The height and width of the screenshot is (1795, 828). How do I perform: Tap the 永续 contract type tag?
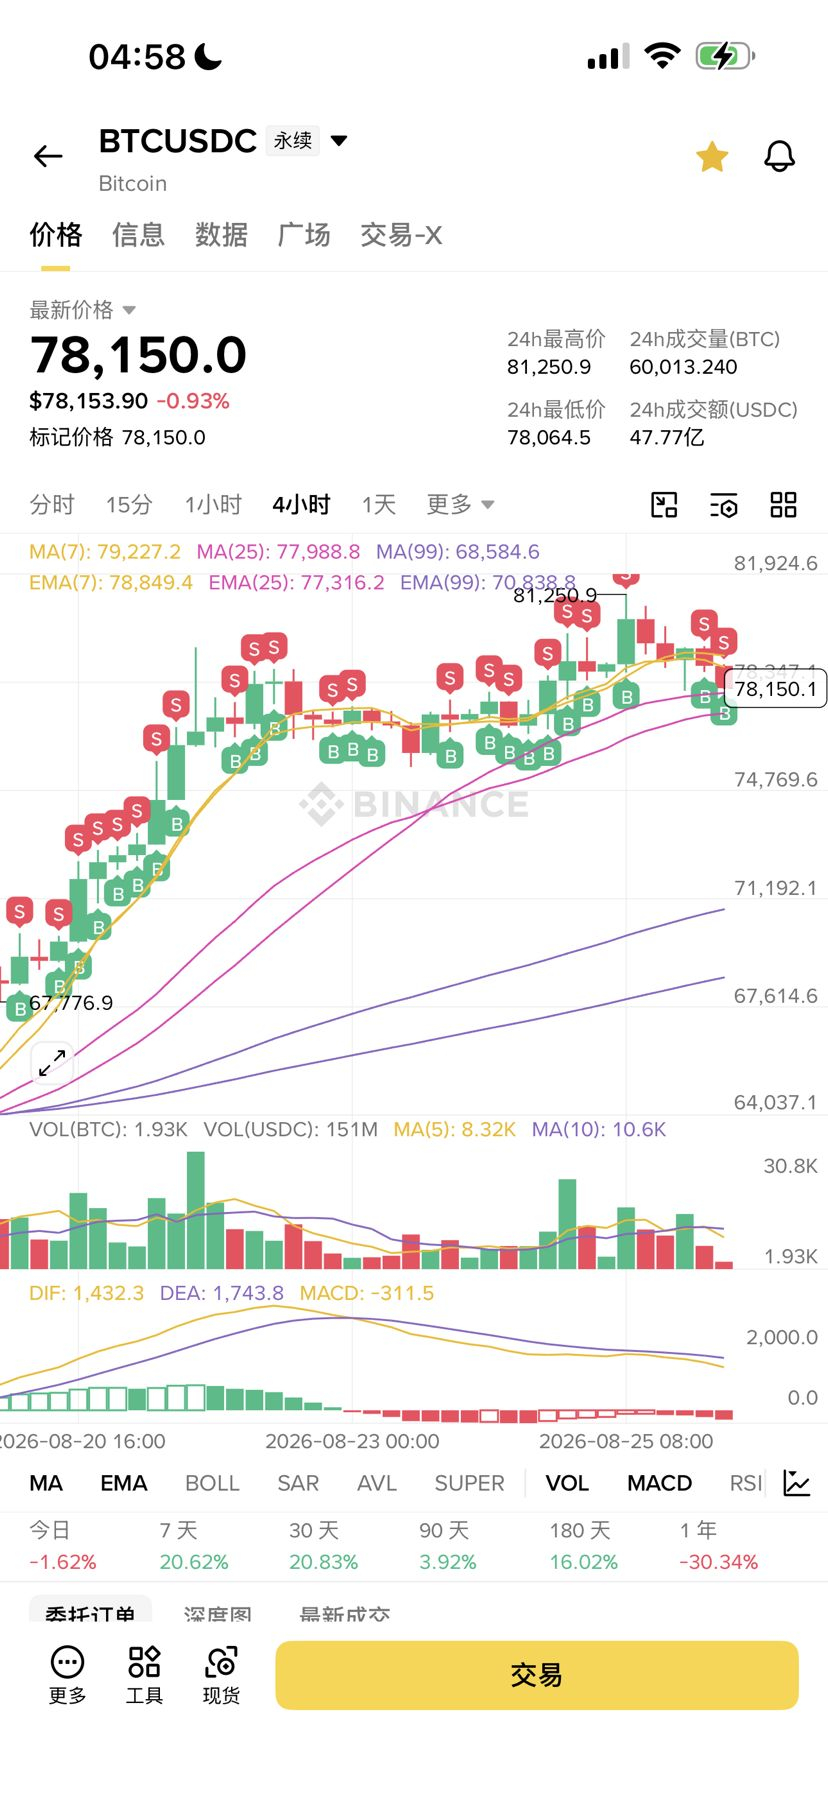[x=293, y=141]
